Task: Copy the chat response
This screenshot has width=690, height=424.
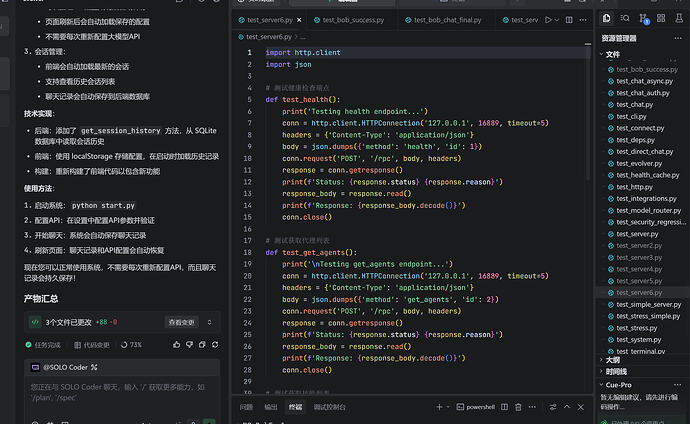Action: (202, 345)
